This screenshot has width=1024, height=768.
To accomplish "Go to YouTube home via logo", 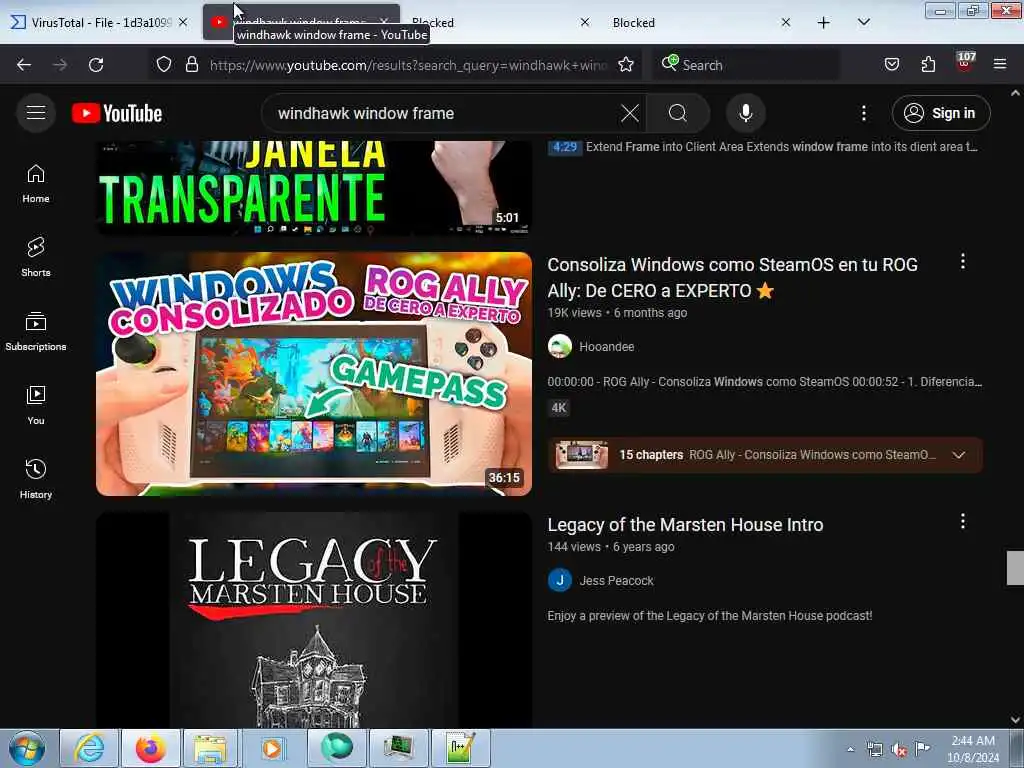I will click(x=117, y=113).
